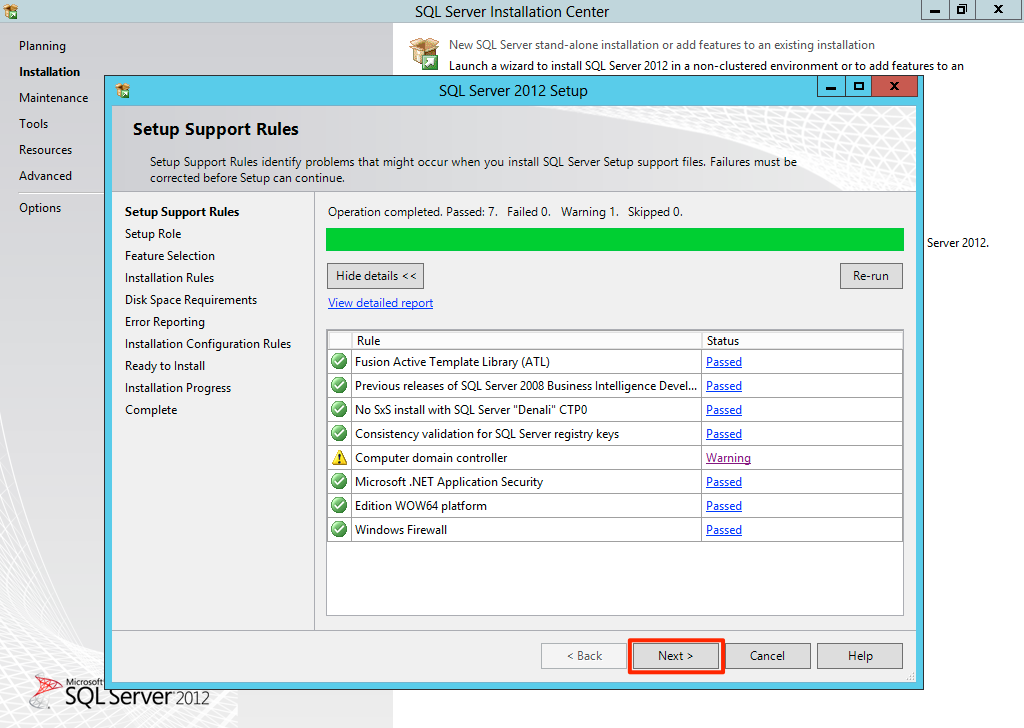Viewport: 1024px width, 728px height.
Task: Click the SQL Server 2012 Setup title bar icon
Action: click(123, 90)
